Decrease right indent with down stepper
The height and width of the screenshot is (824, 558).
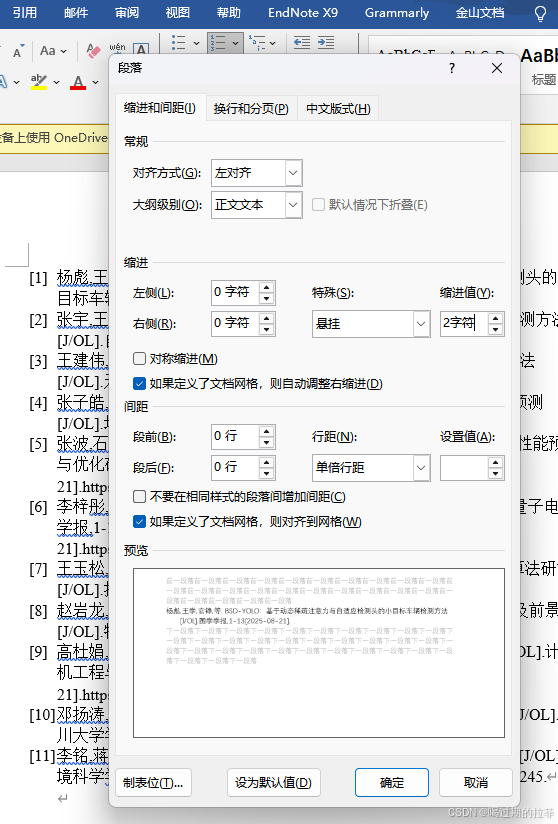(267, 329)
